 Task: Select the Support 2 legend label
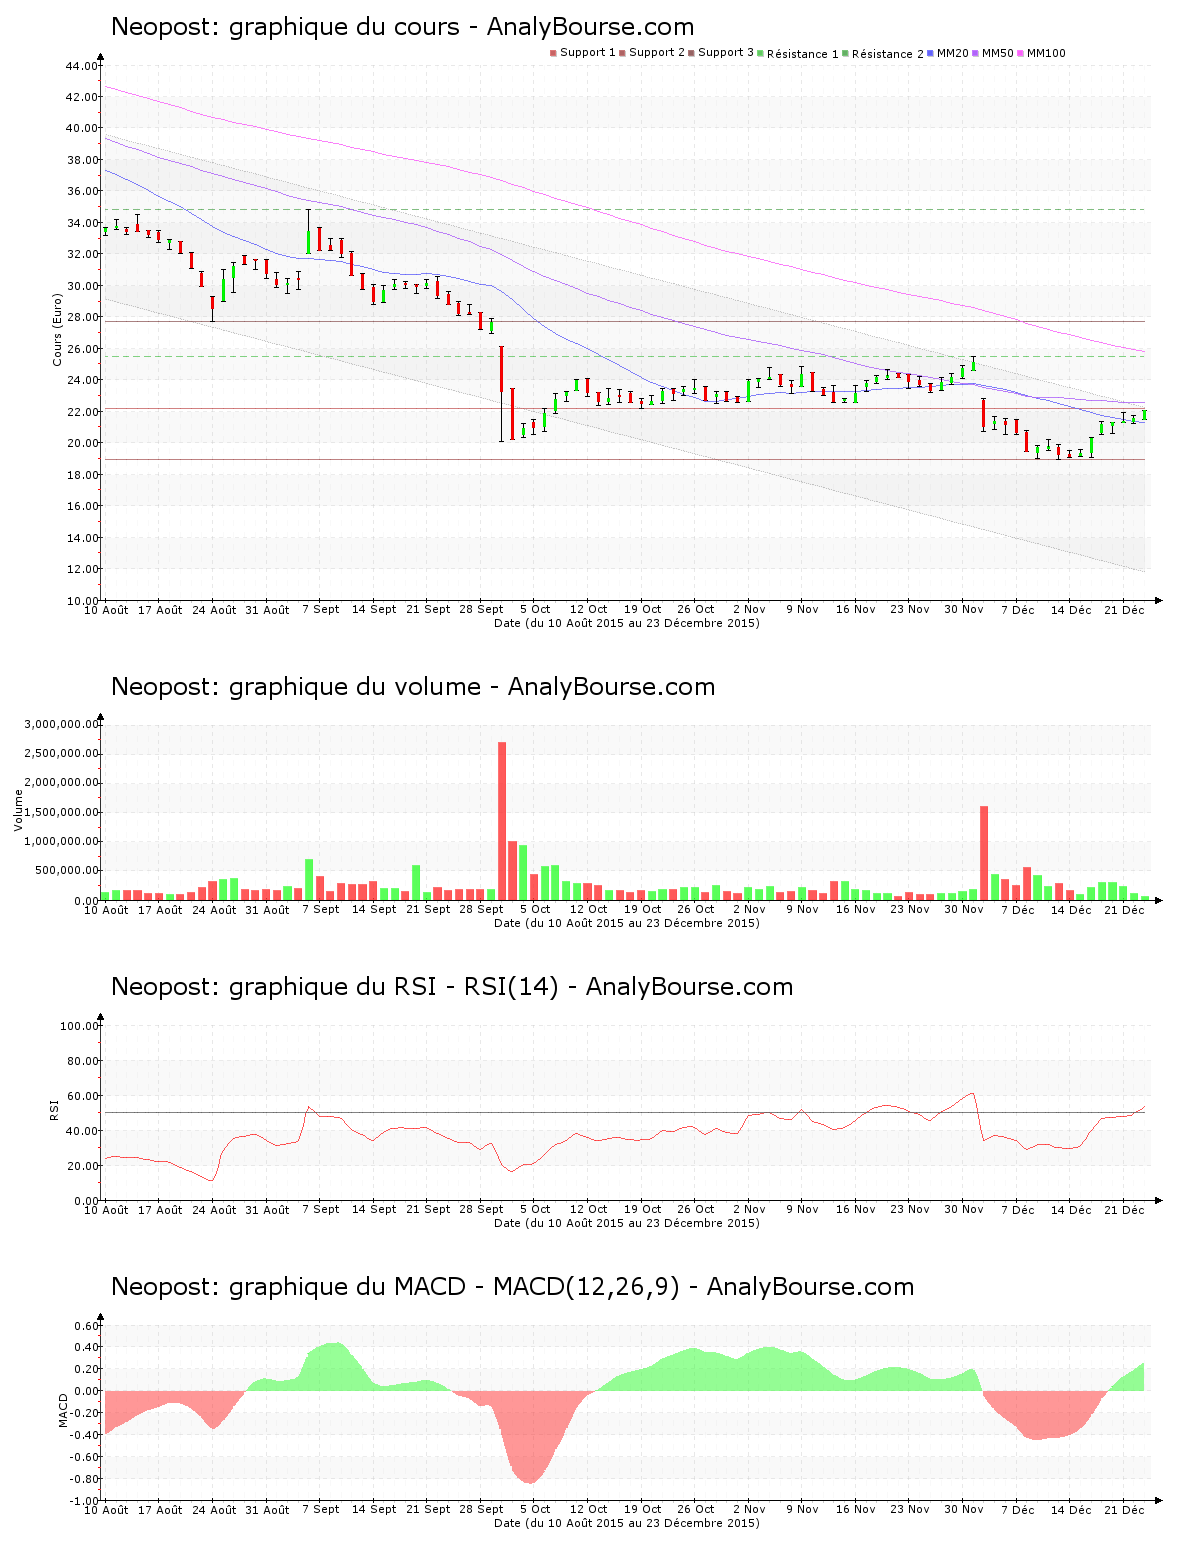657,52
